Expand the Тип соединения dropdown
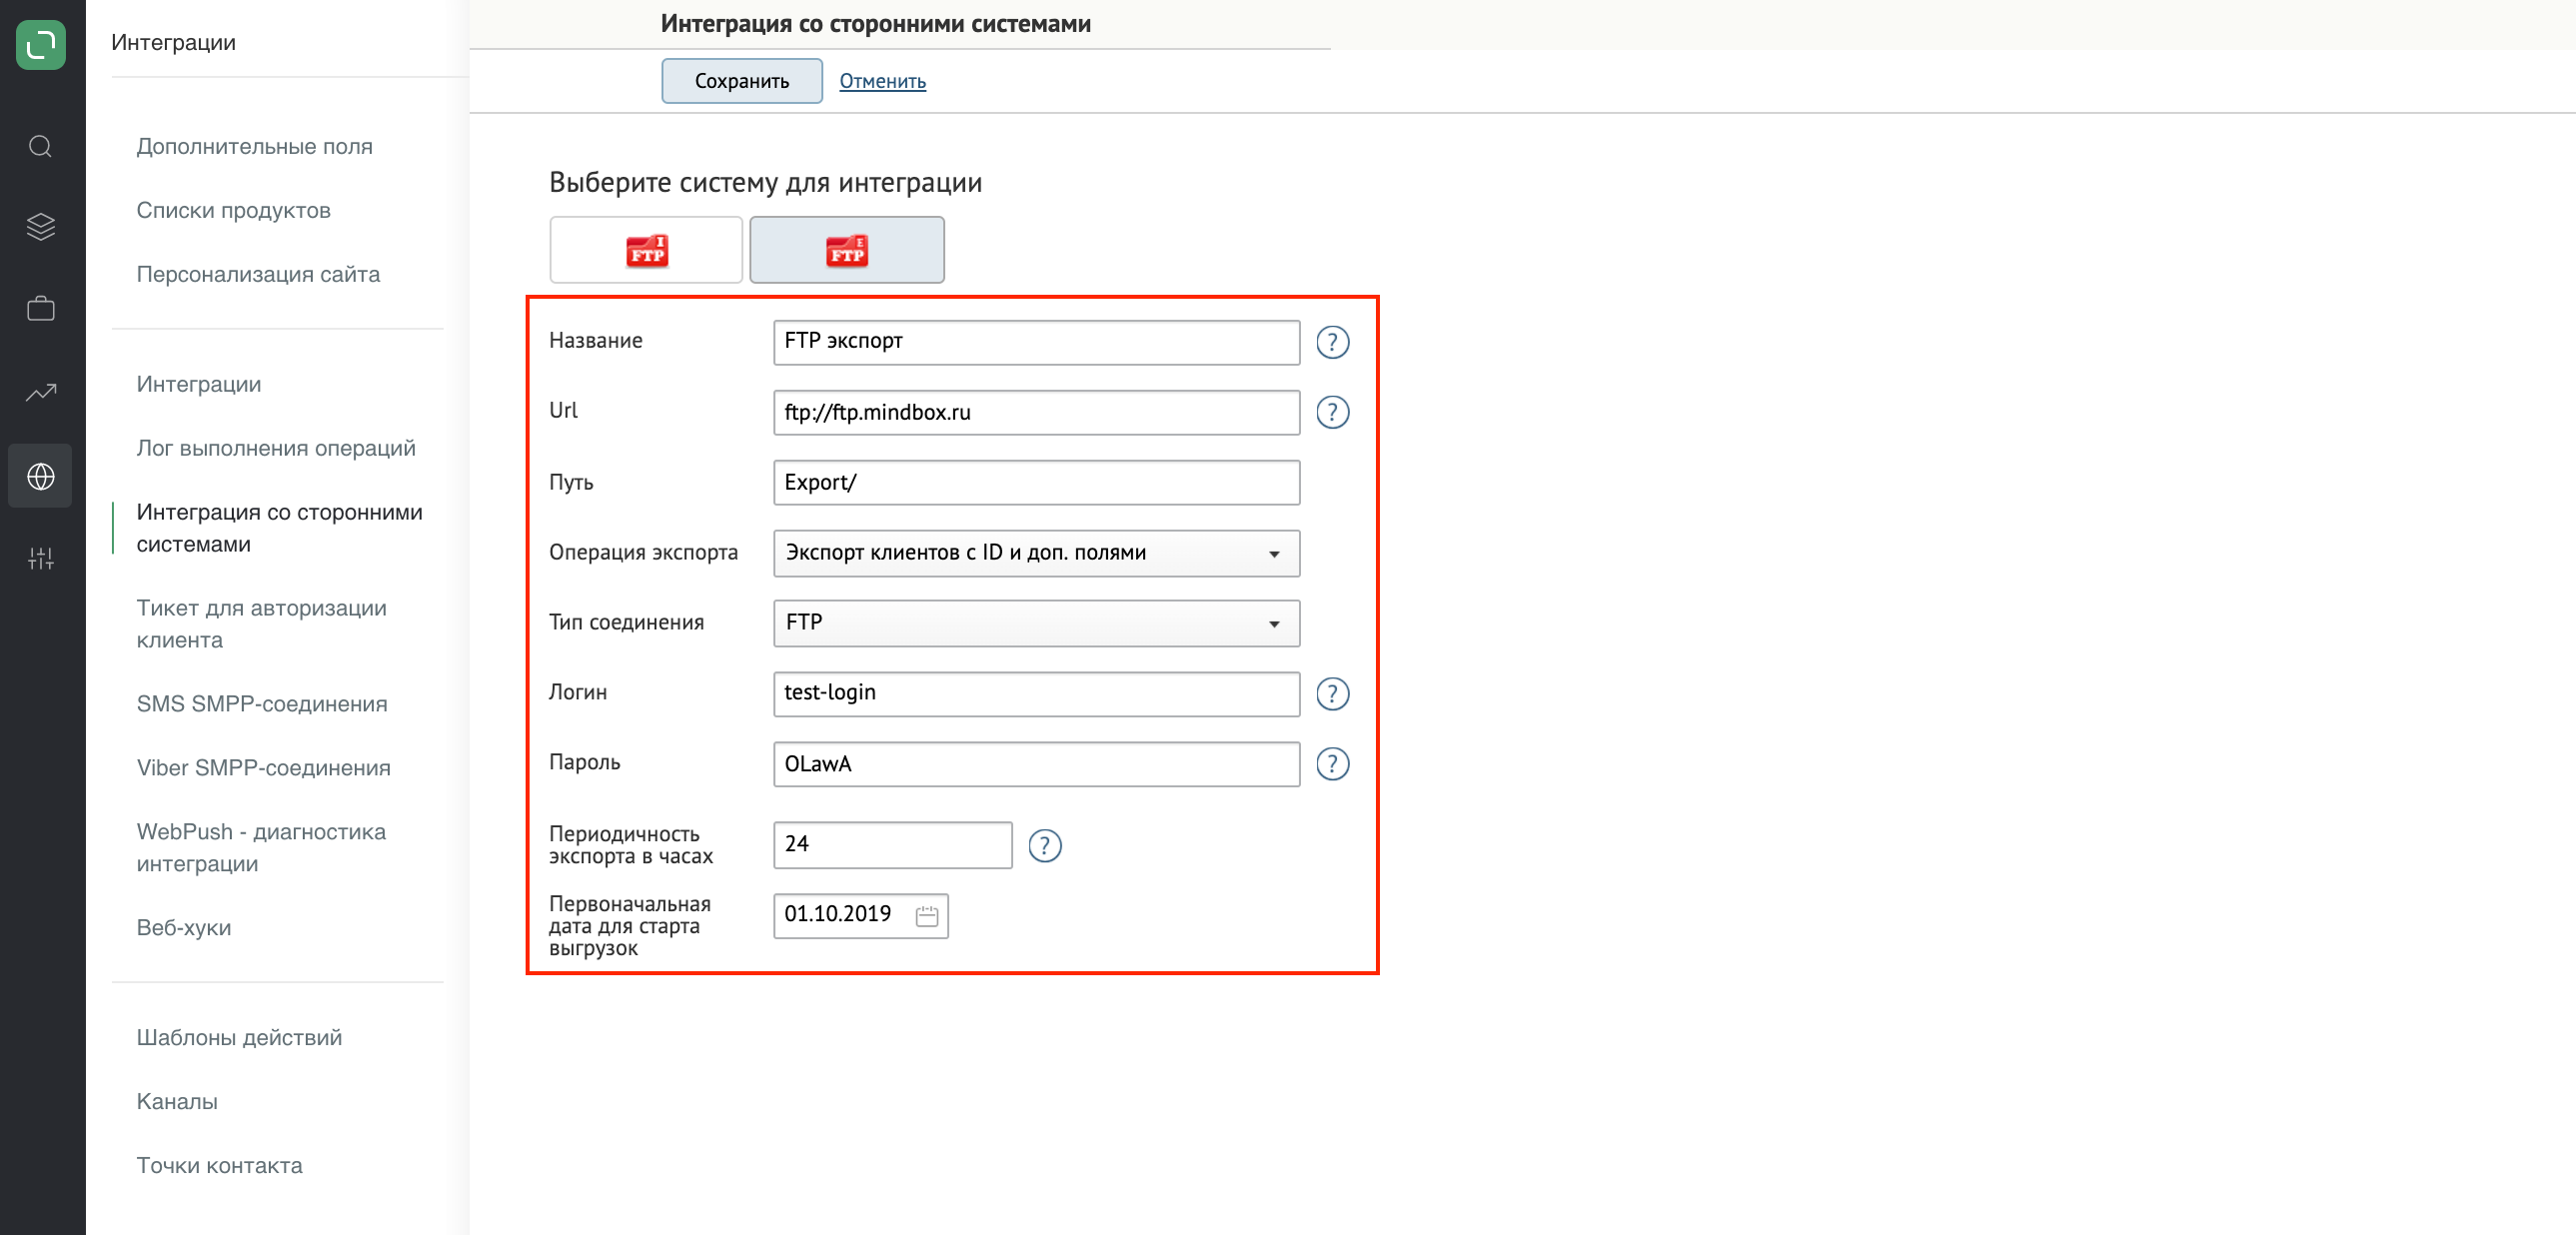 click(x=1036, y=623)
